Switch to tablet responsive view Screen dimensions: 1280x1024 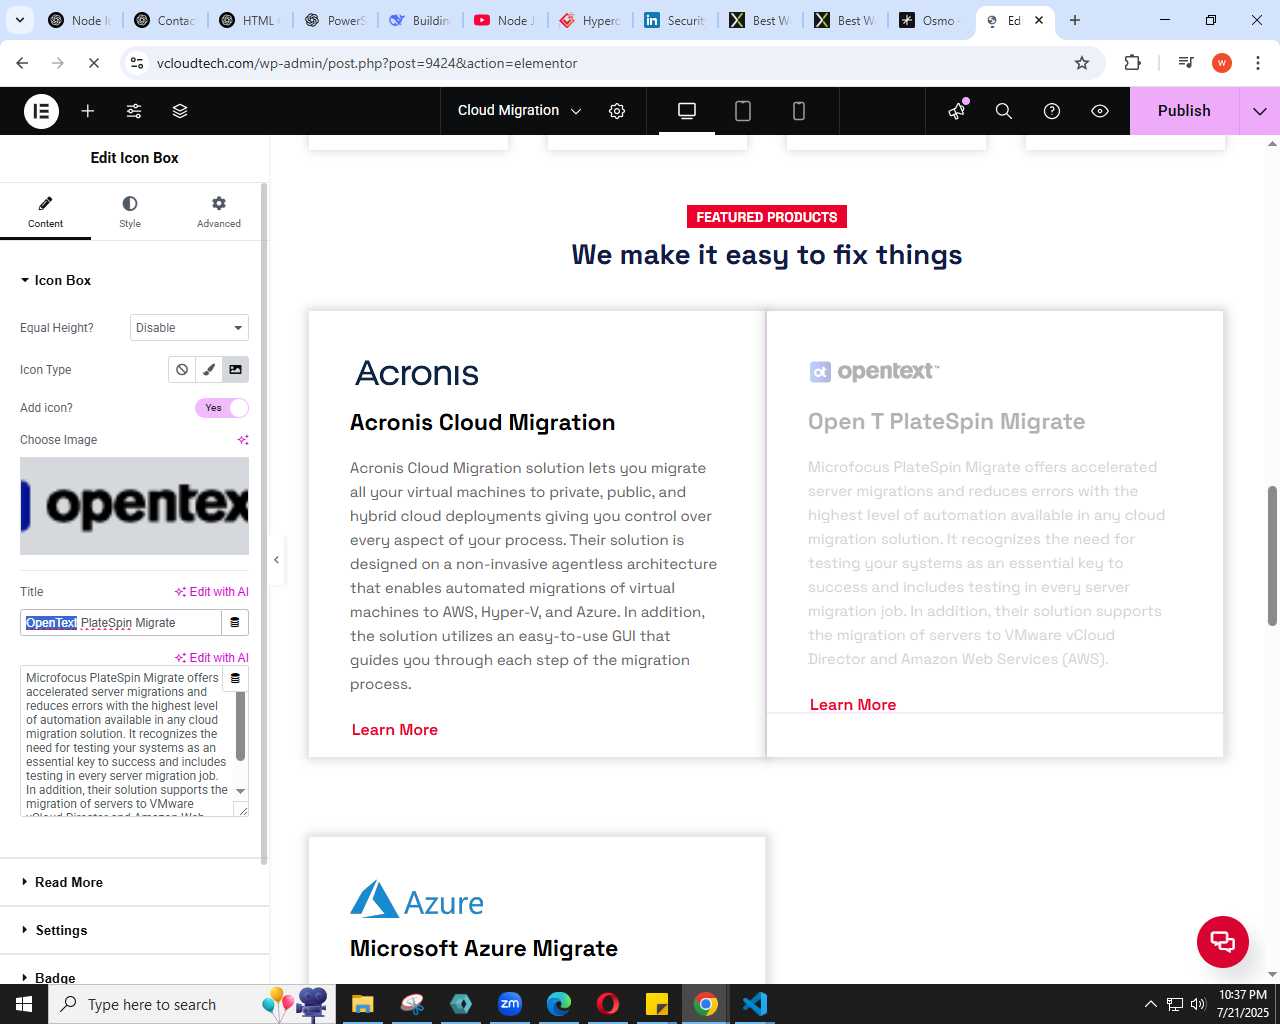(743, 111)
